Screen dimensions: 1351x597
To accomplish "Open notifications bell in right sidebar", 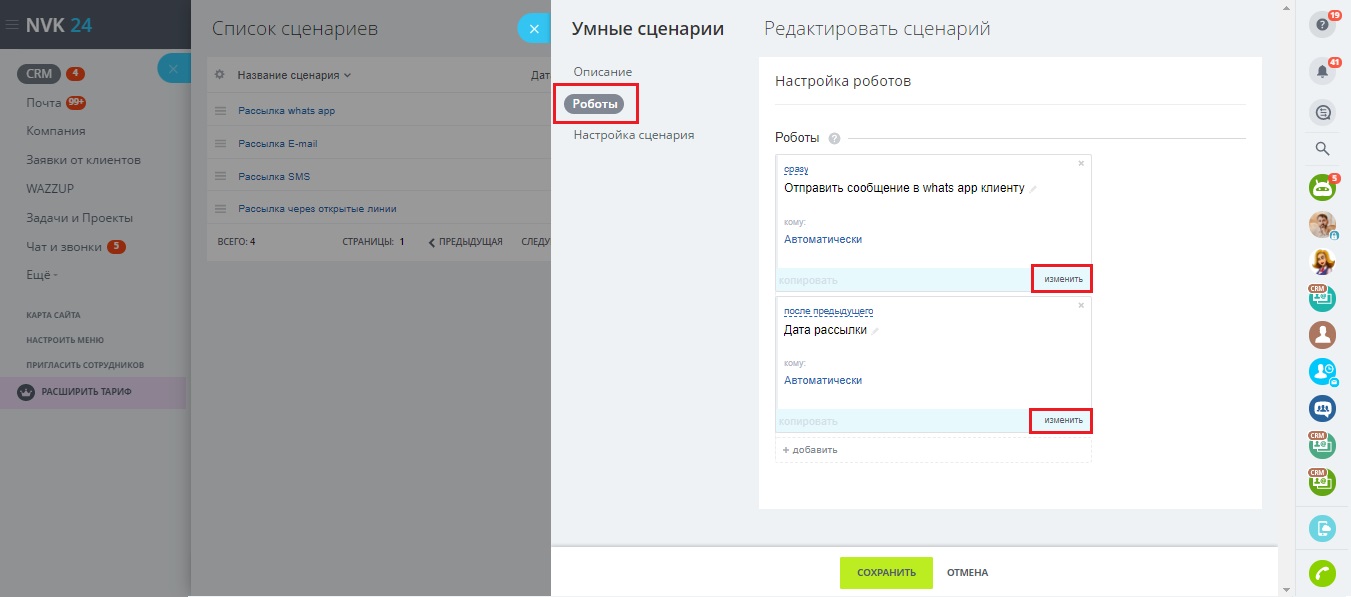I will click(1322, 71).
